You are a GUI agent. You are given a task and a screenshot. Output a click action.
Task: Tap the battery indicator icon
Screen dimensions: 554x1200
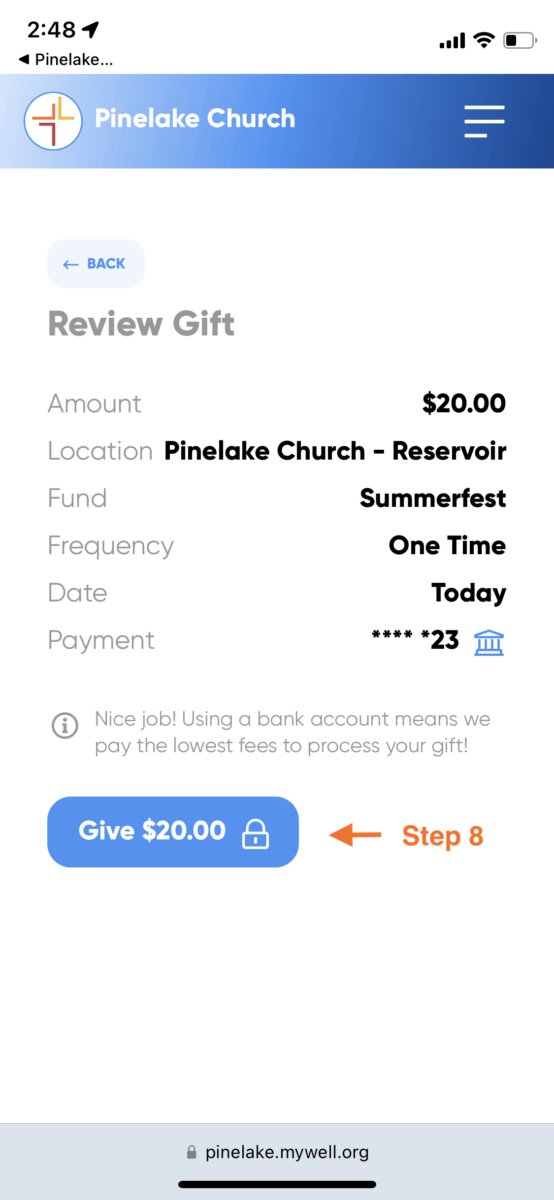coord(520,41)
